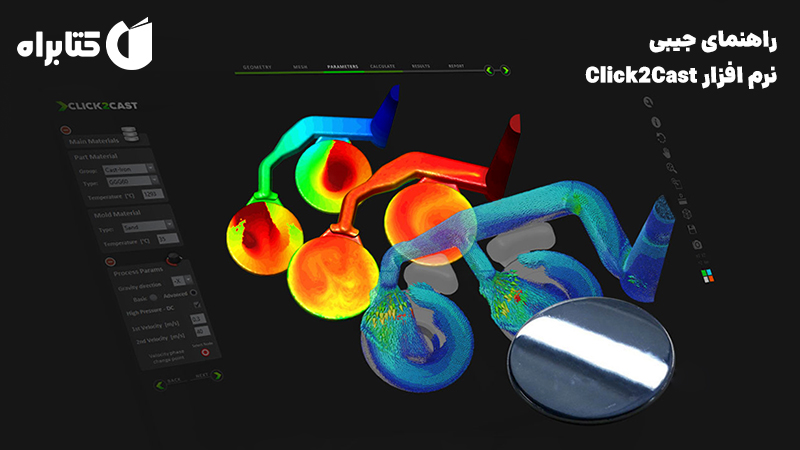
Task: Open the Mold Material Type dropdown
Action: (148, 226)
